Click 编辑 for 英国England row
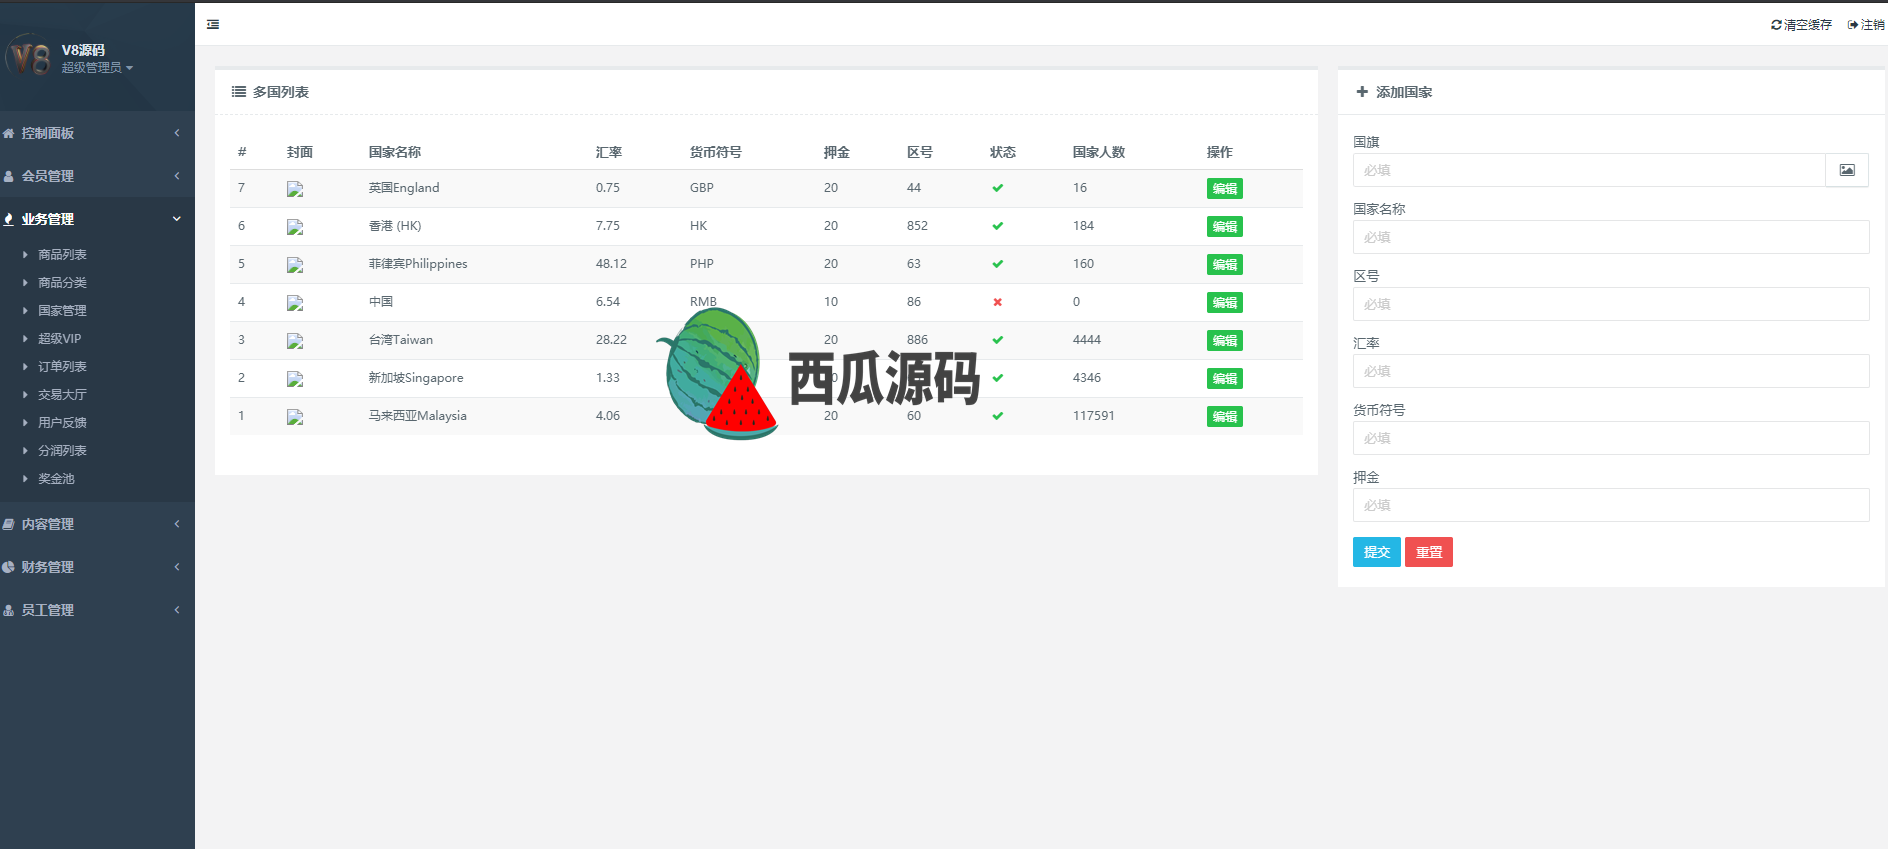1888x849 pixels. click(x=1224, y=188)
